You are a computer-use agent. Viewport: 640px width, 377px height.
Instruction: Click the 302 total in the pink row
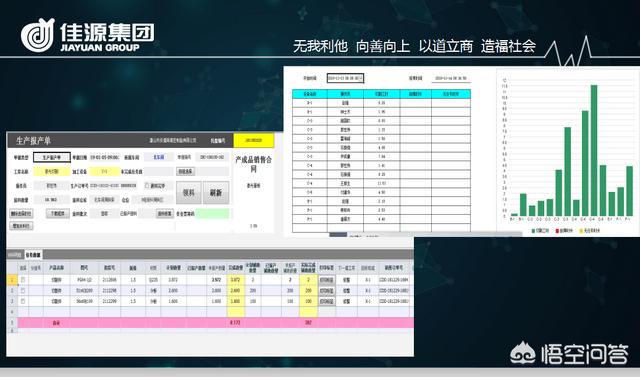pyautogui.click(x=308, y=323)
